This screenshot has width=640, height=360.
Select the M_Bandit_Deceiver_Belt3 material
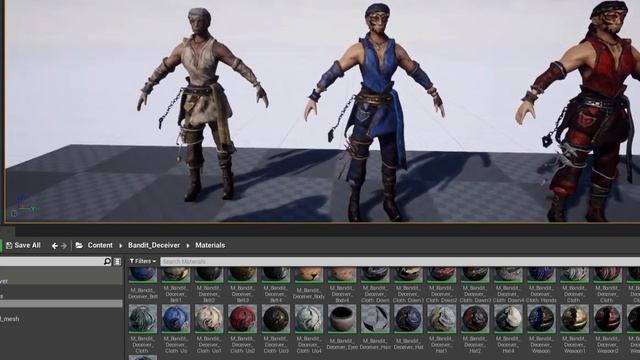pyautogui.click(x=242, y=284)
